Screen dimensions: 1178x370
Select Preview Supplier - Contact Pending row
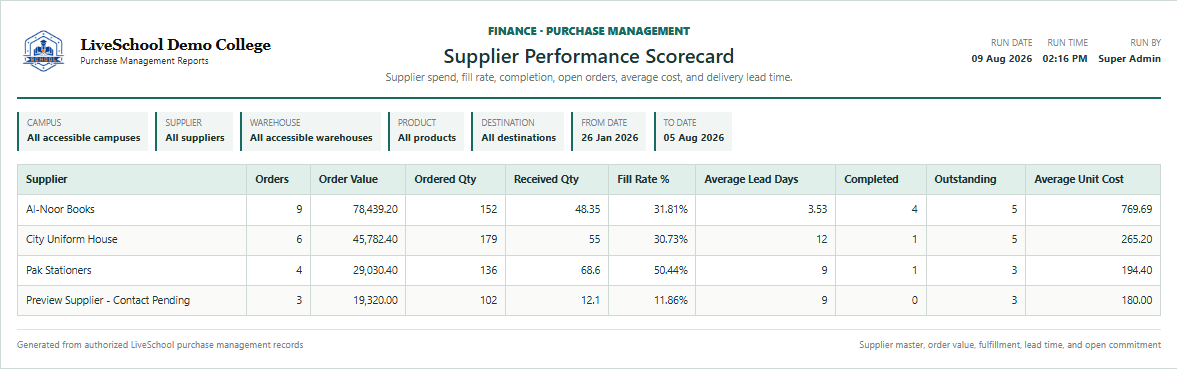[590, 300]
